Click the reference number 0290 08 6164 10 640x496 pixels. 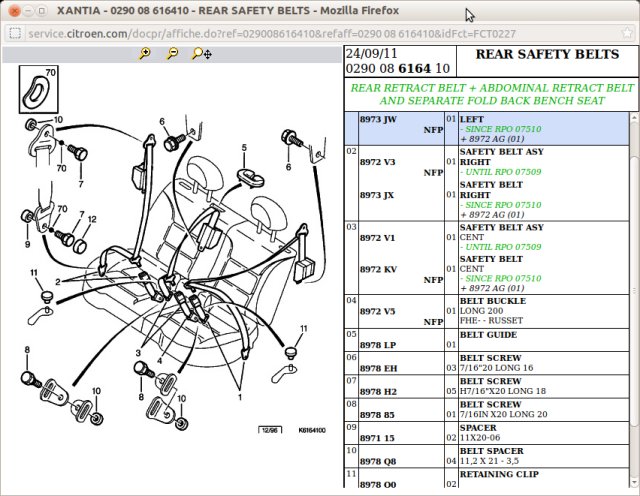[398, 69]
